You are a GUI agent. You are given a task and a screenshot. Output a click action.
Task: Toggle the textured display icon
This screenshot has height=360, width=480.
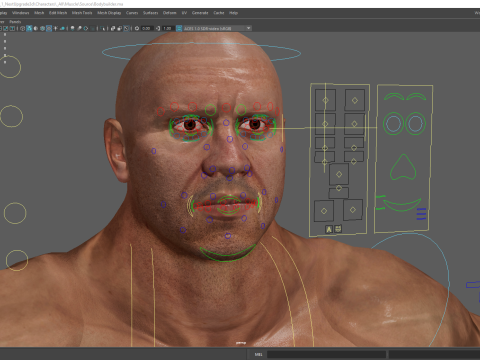pyautogui.click(x=49, y=28)
